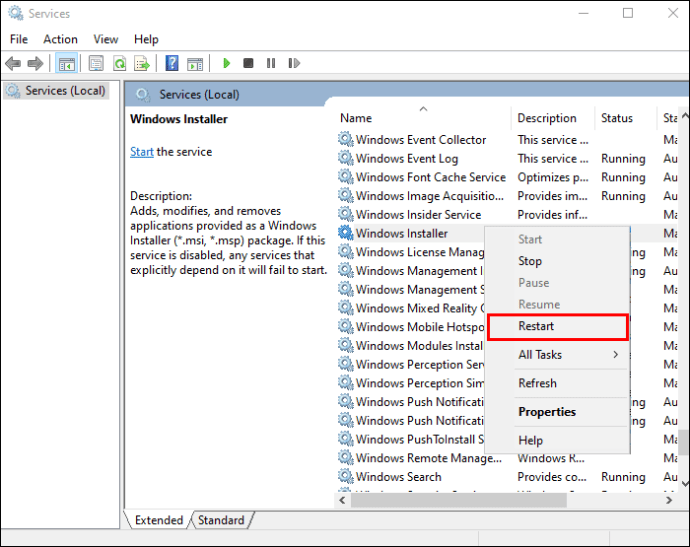Select the Windows Event Log service
The width and height of the screenshot is (690, 547).
(x=407, y=158)
